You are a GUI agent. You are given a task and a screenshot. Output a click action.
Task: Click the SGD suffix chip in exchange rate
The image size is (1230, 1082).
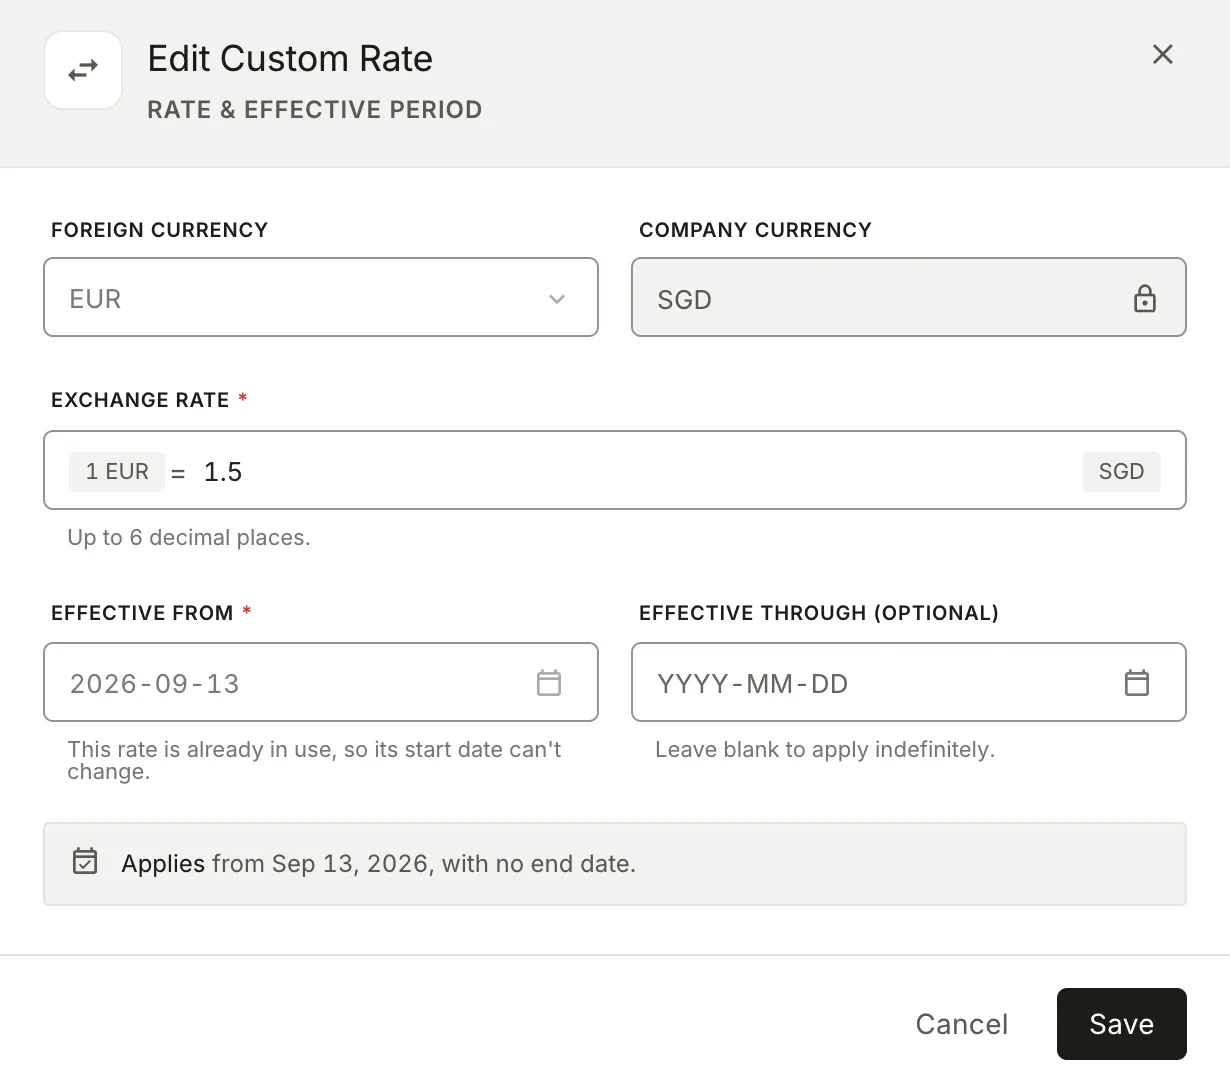click(1121, 471)
